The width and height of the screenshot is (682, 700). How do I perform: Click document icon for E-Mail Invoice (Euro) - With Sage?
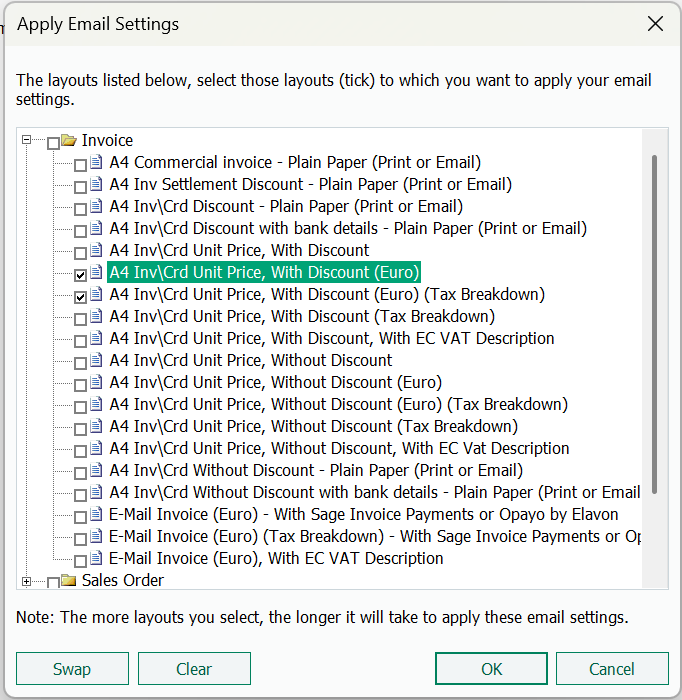tap(96, 514)
